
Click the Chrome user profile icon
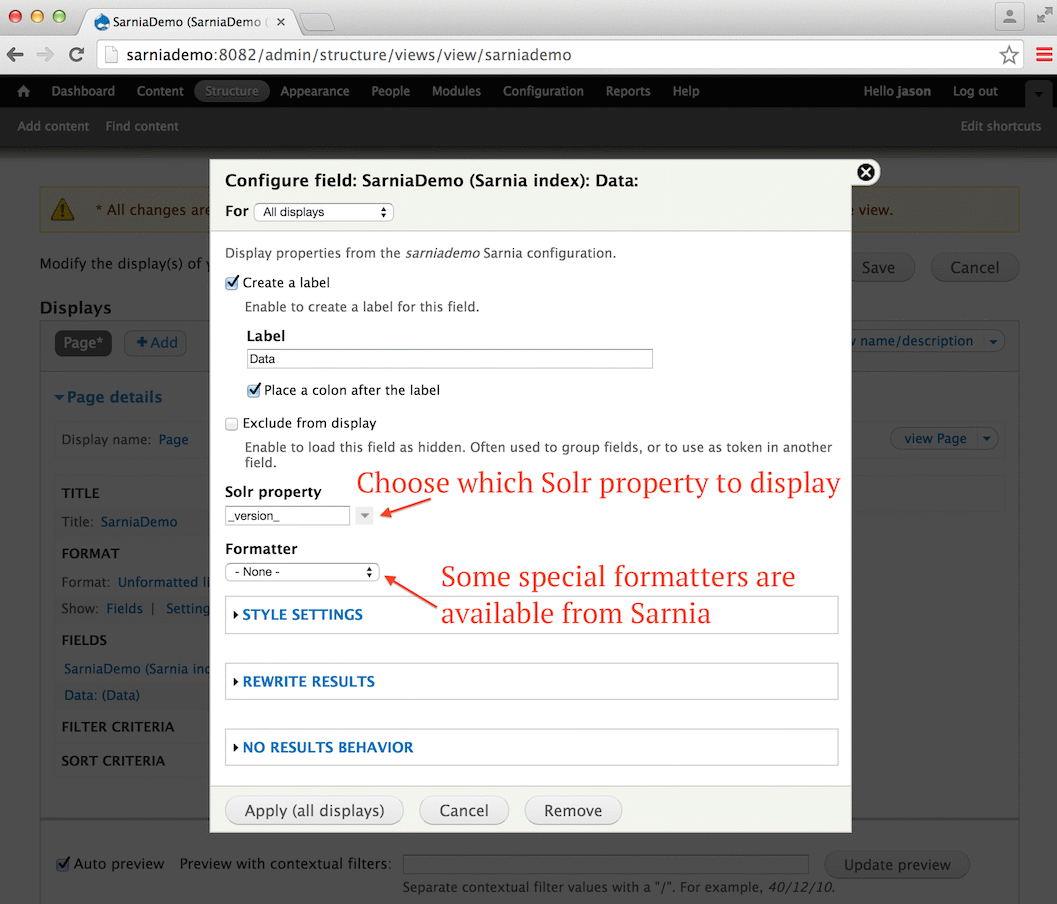pos(1010,17)
